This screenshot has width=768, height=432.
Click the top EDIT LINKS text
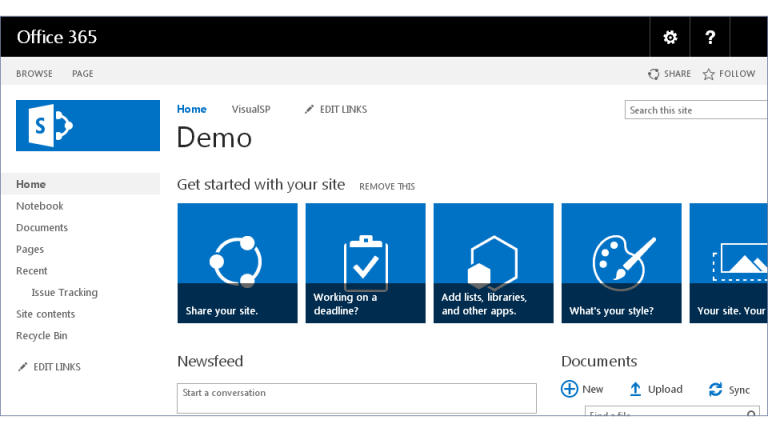click(343, 109)
